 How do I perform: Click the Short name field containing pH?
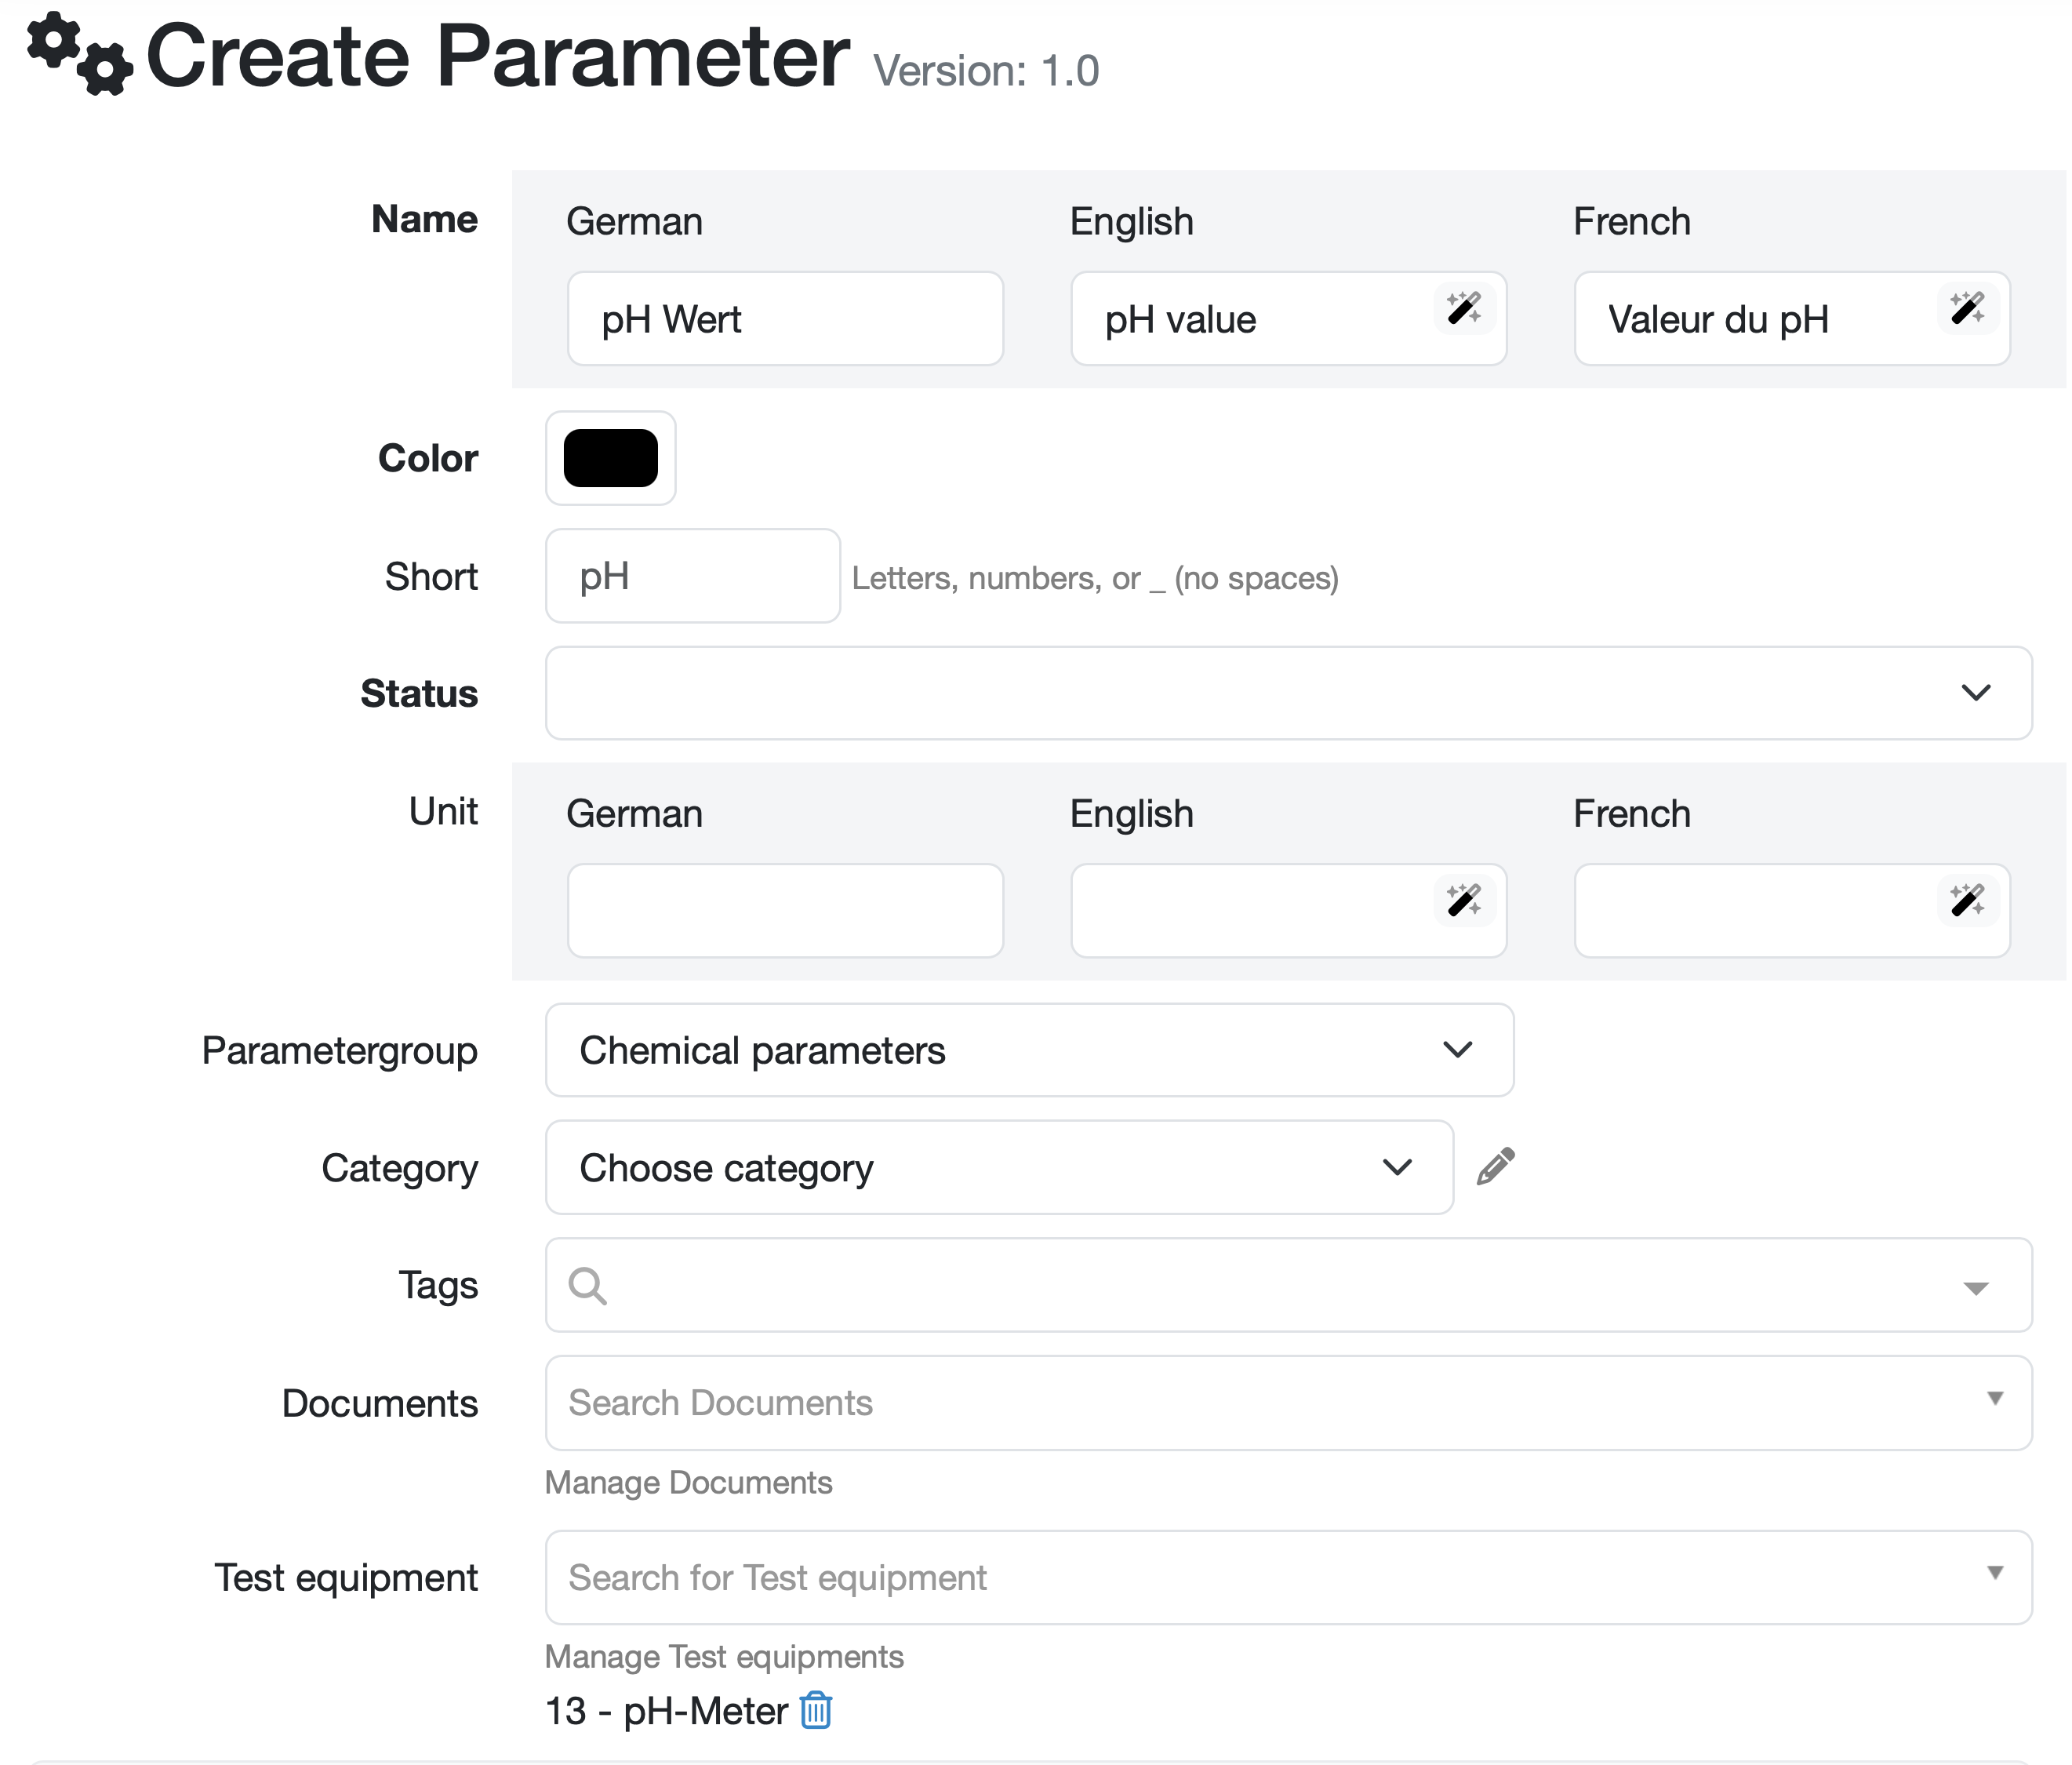click(x=692, y=576)
